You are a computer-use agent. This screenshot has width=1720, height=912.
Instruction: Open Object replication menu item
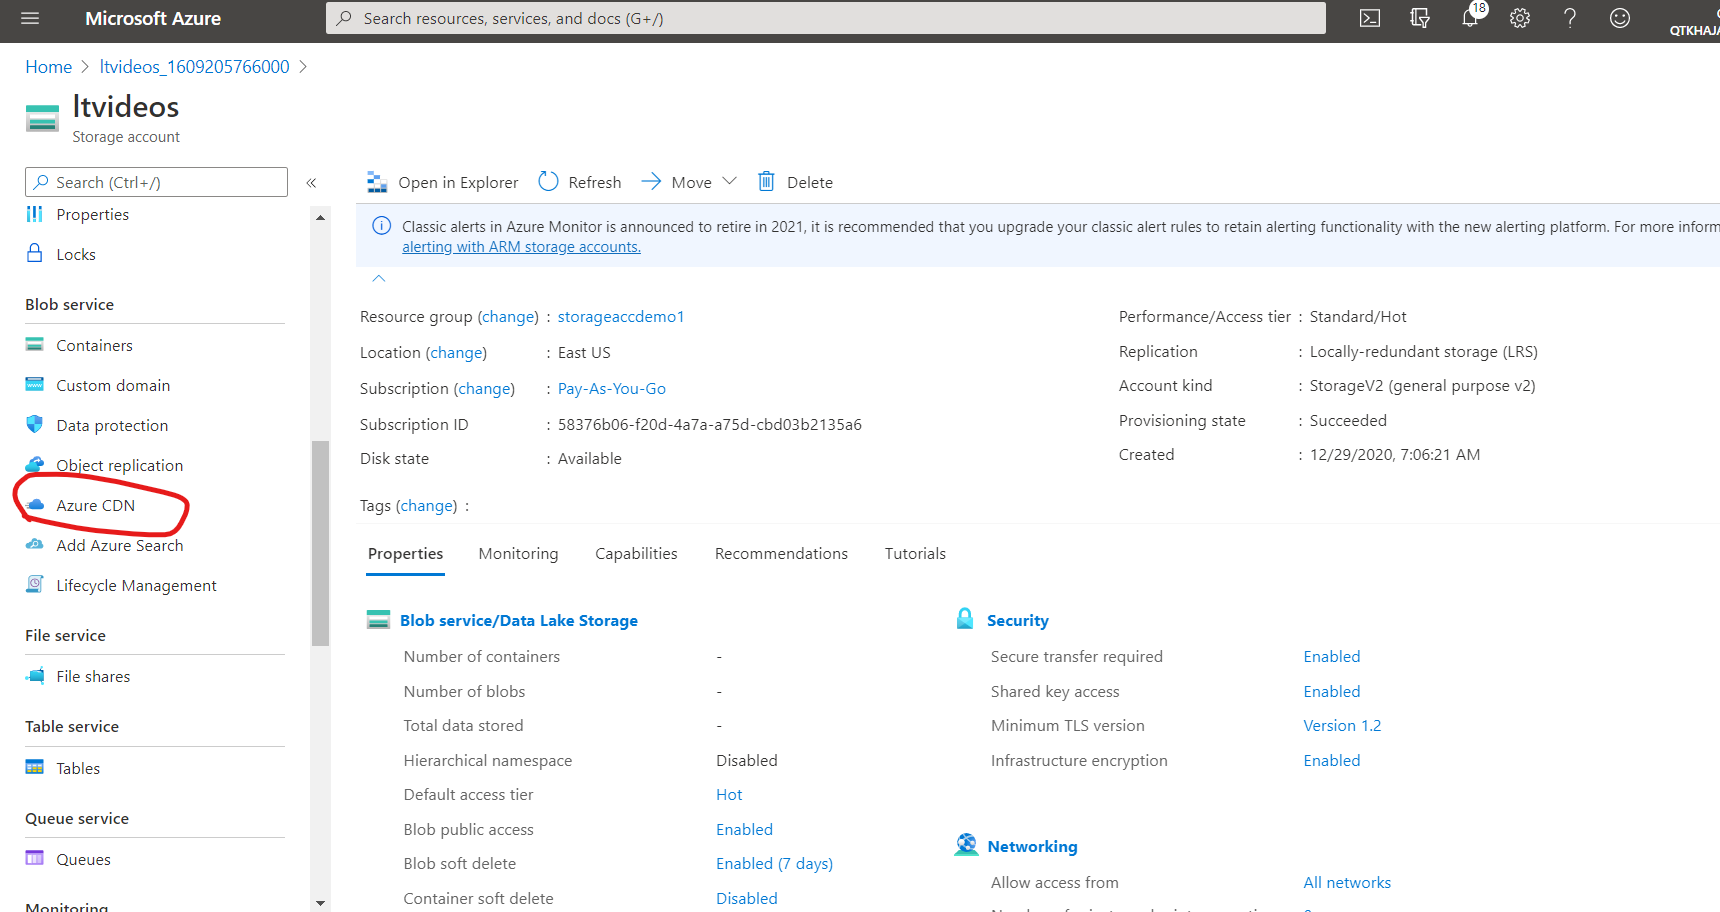[119, 465]
